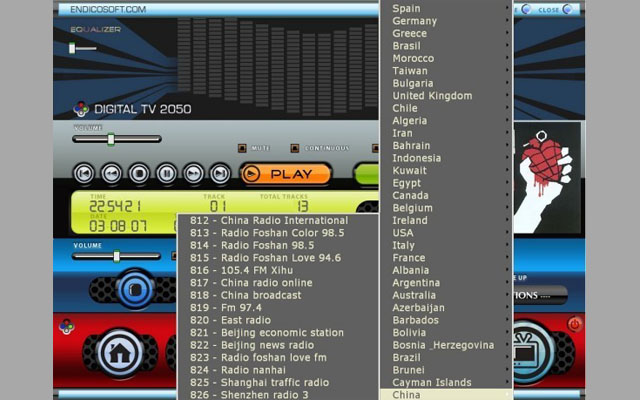Click the orange PLAY button
Image resolution: width=640 pixels, height=400 pixels.
[x=289, y=173]
